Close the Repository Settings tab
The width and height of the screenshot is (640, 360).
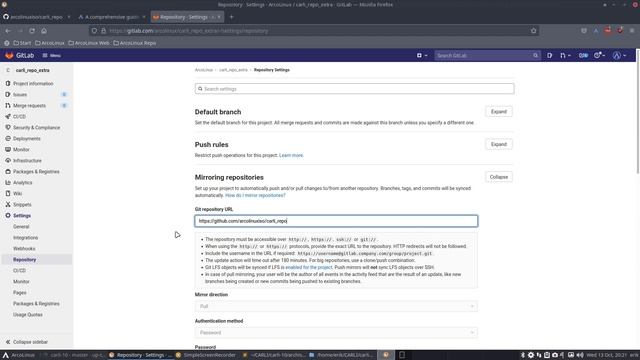click(x=219, y=17)
